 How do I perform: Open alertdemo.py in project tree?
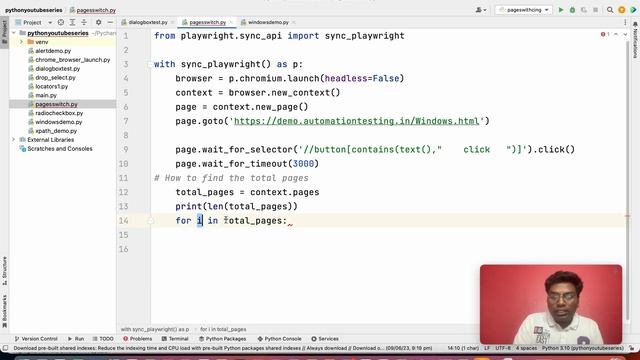click(53, 51)
